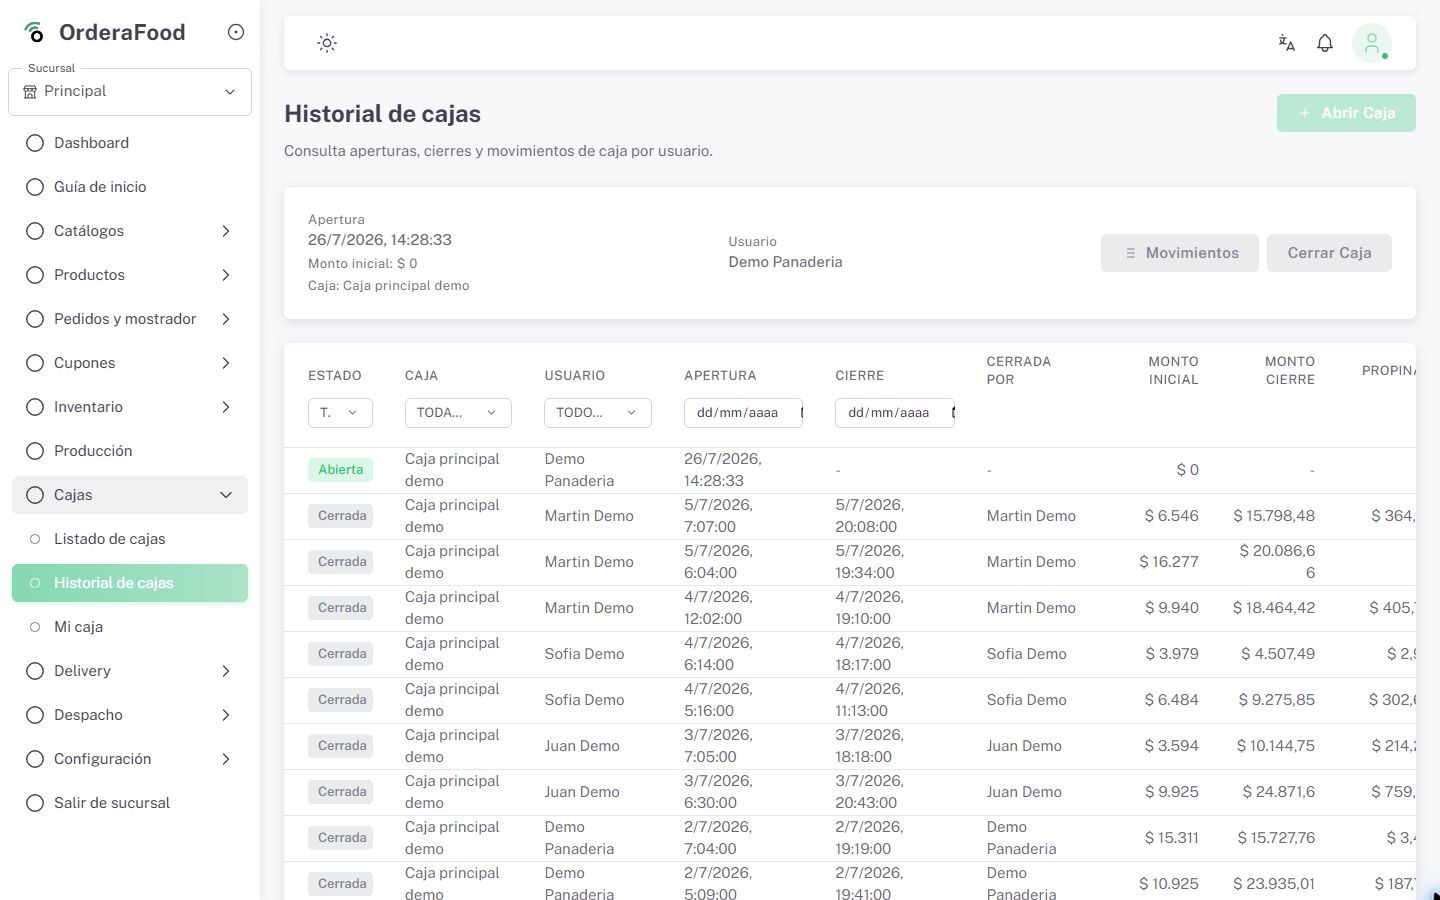Open the Despacho menu item
This screenshot has height=900, width=1440.
point(130,715)
